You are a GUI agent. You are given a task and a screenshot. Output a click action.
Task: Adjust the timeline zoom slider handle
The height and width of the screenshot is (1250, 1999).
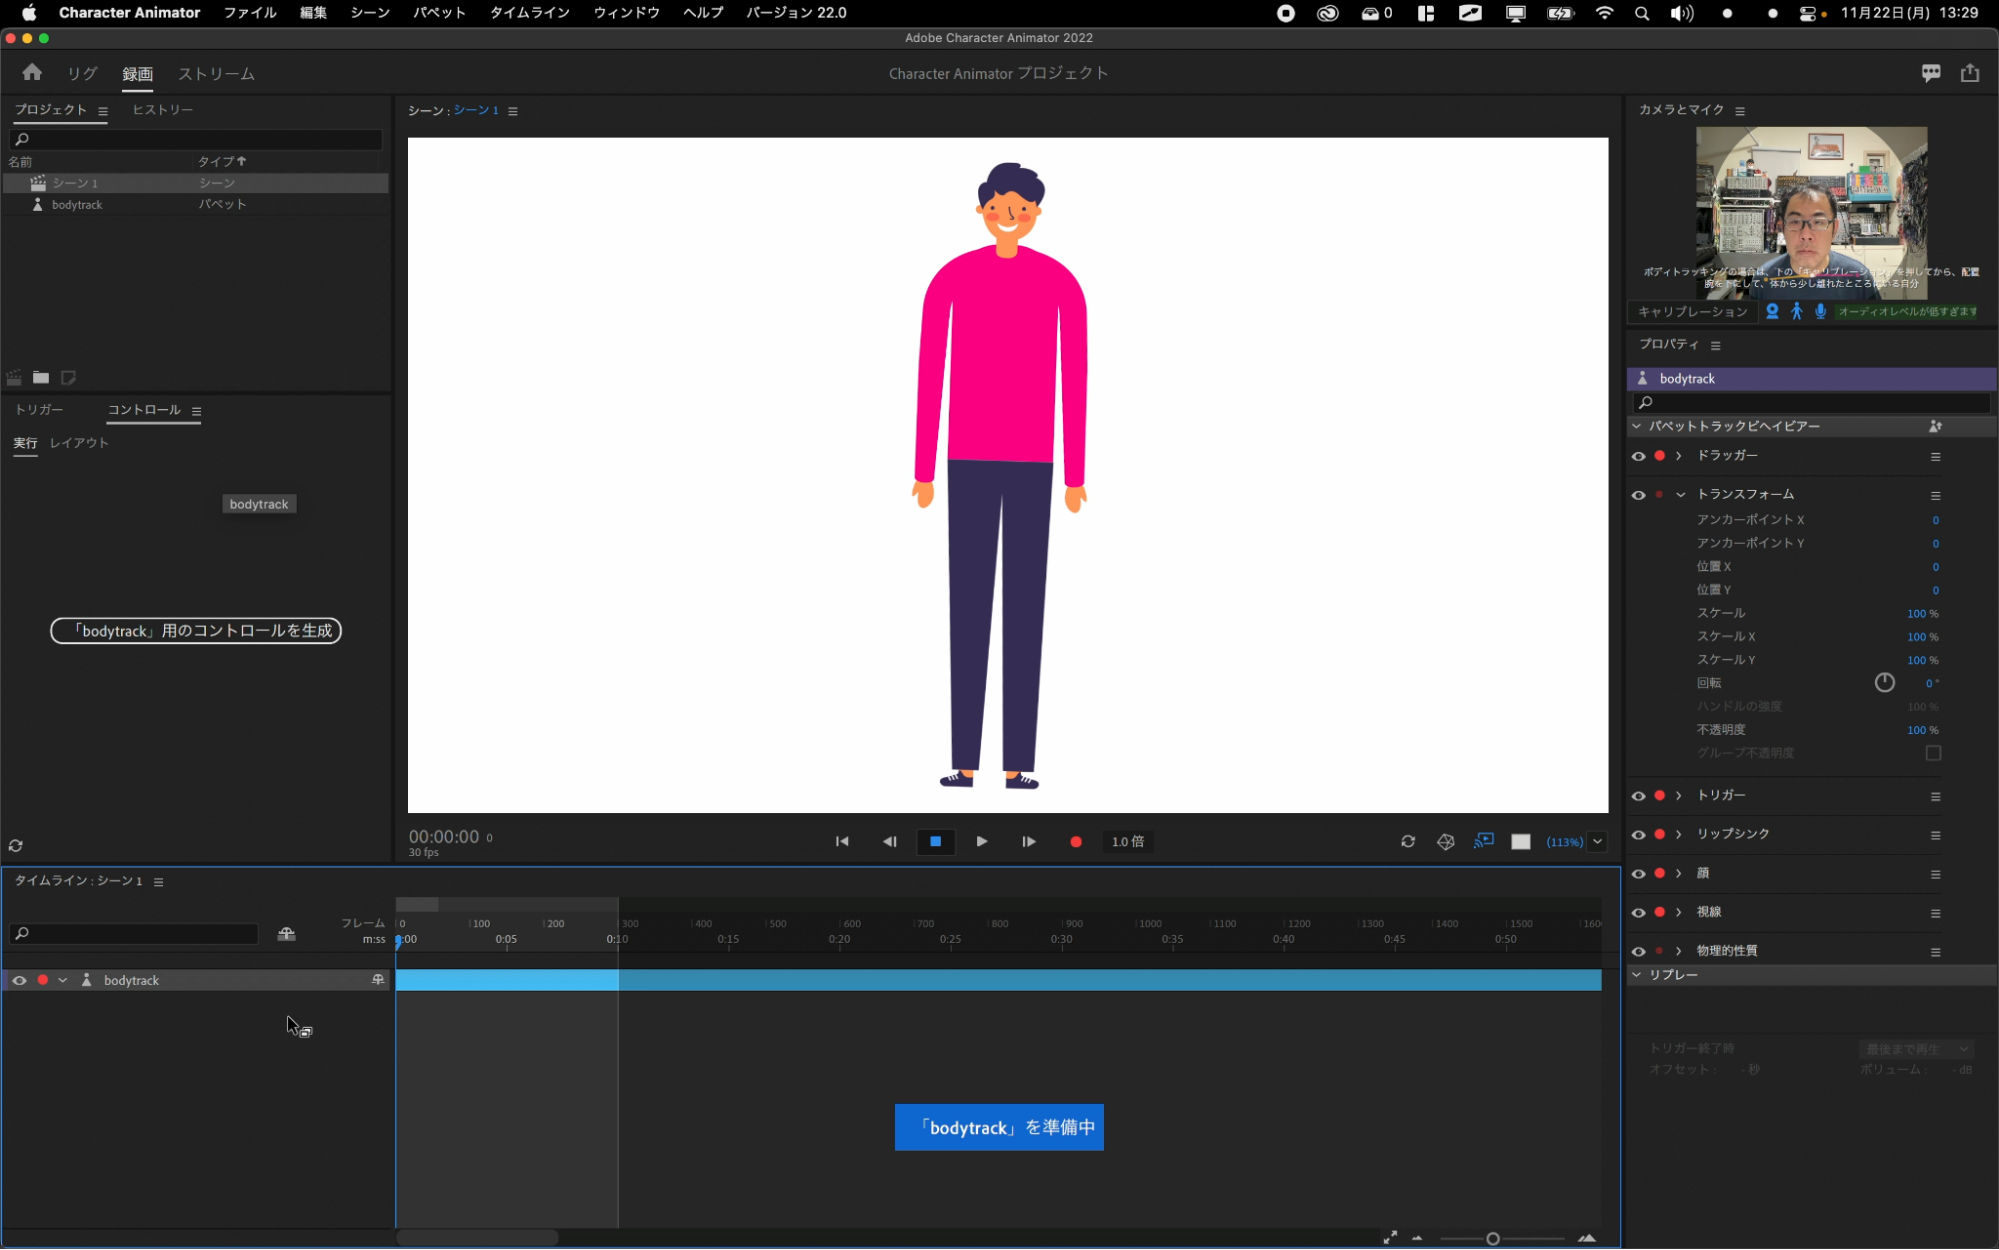coord(1492,1239)
